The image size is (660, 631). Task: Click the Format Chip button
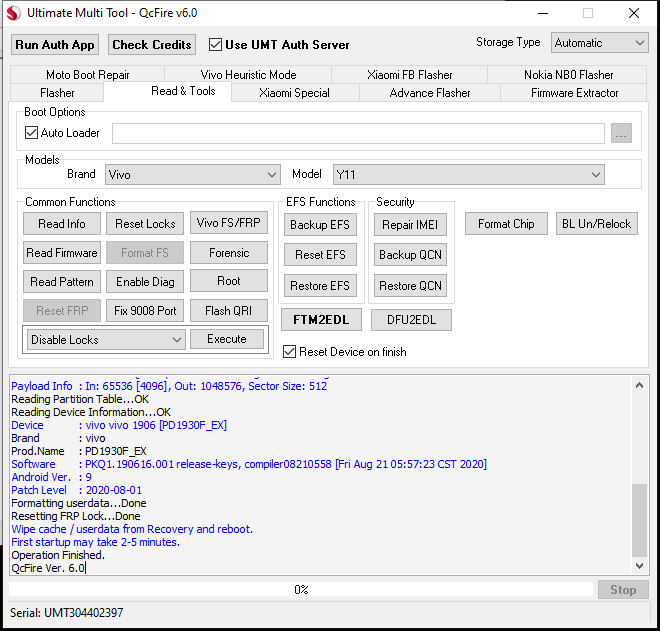click(506, 224)
